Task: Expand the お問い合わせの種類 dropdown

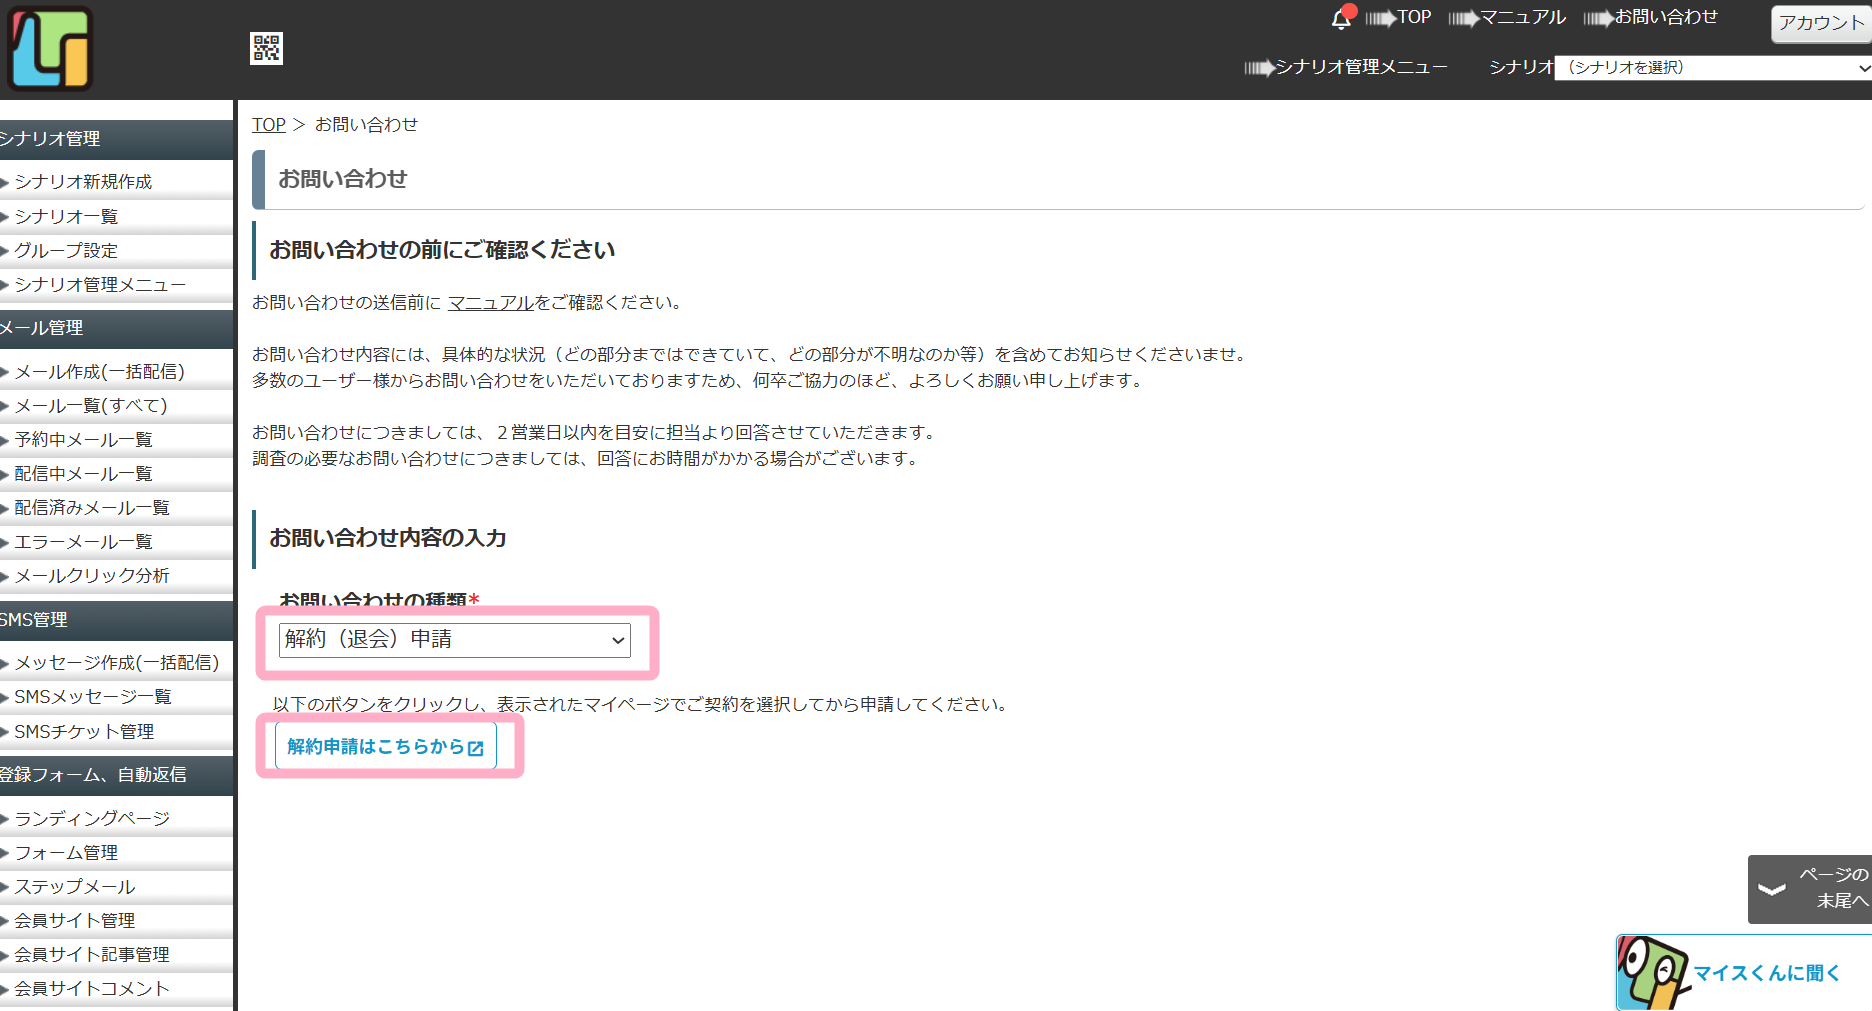Action: 455,640
